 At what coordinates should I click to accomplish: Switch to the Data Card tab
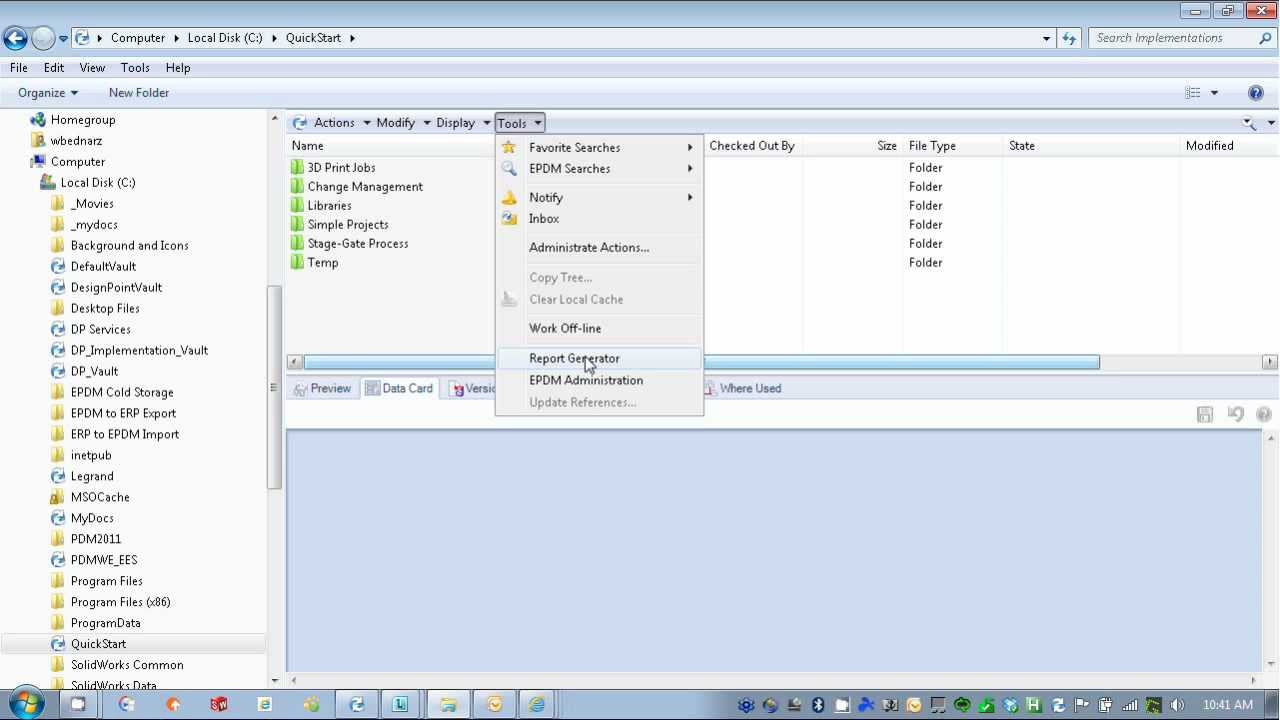pyautogui.click(x=399, y=388)
